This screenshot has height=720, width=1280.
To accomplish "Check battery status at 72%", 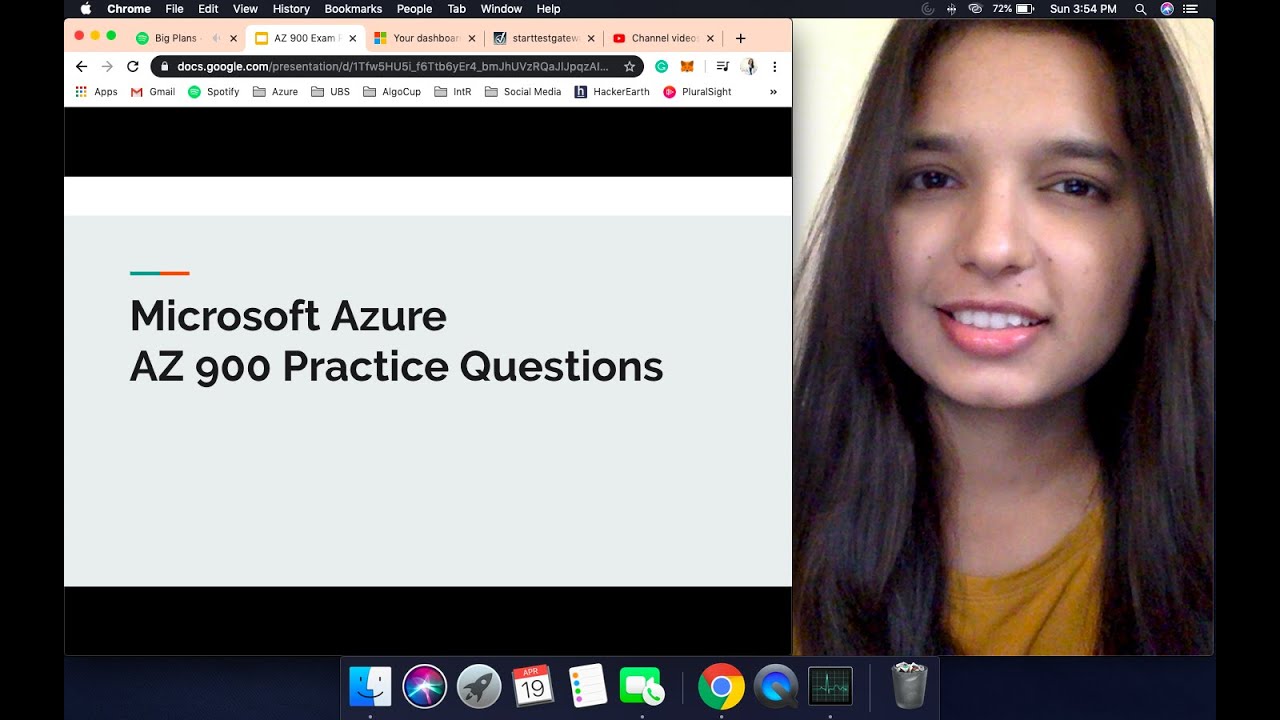I will [1013, 9].
